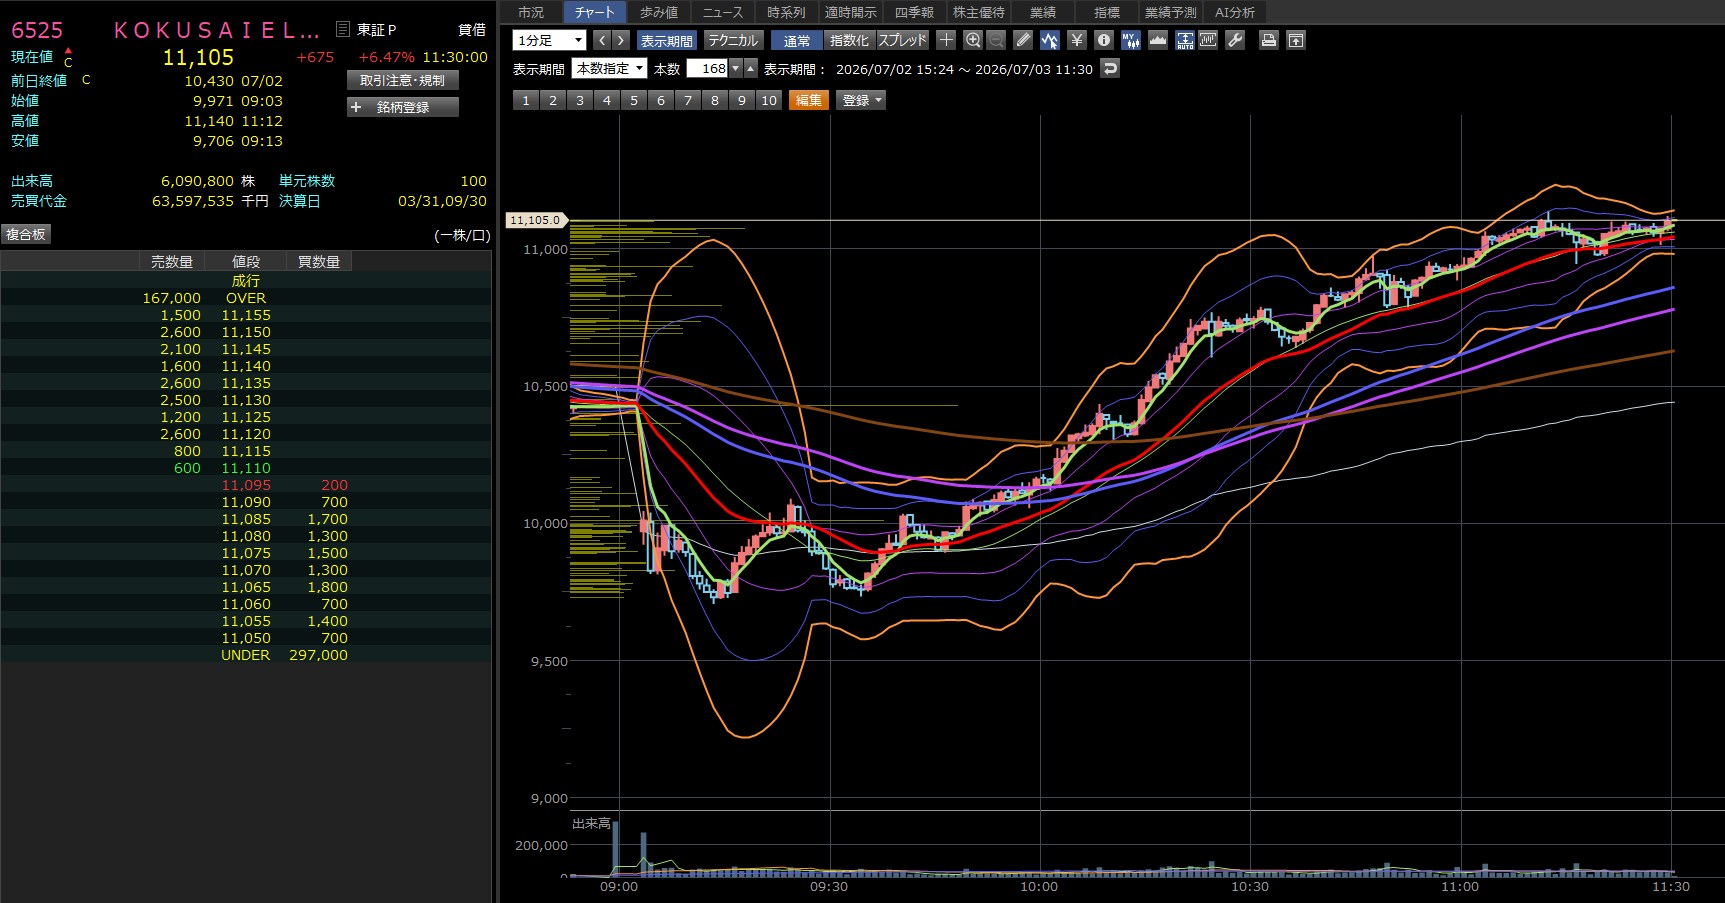Toggle the 表示期間 button in toolbar

[667, 40]
